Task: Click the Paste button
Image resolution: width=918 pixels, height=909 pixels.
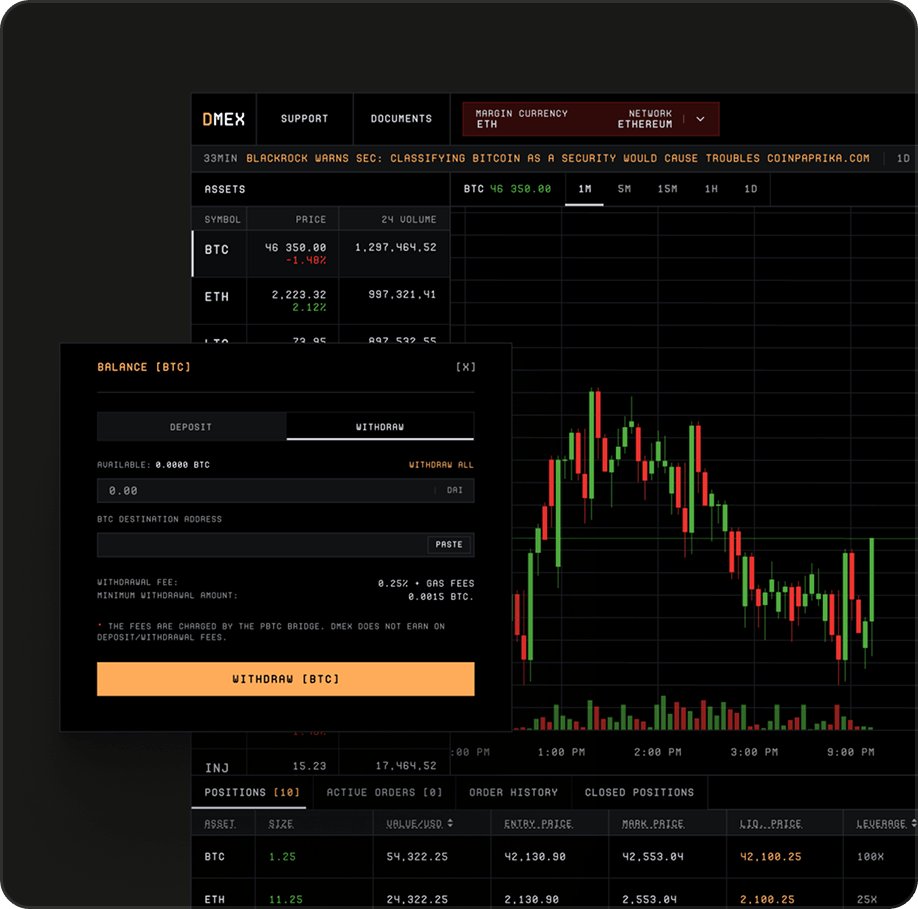Action: click(x=448, y=544)
